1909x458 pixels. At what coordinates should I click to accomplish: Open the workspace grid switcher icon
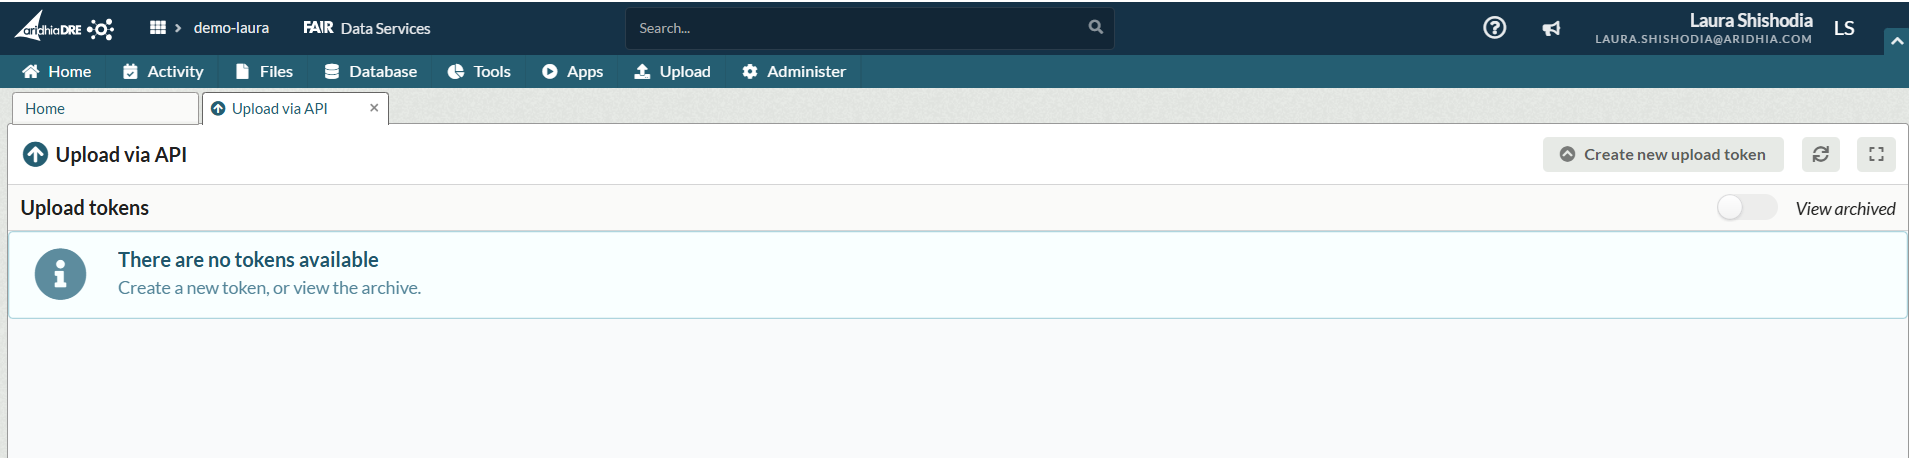[x=158, y=28]
